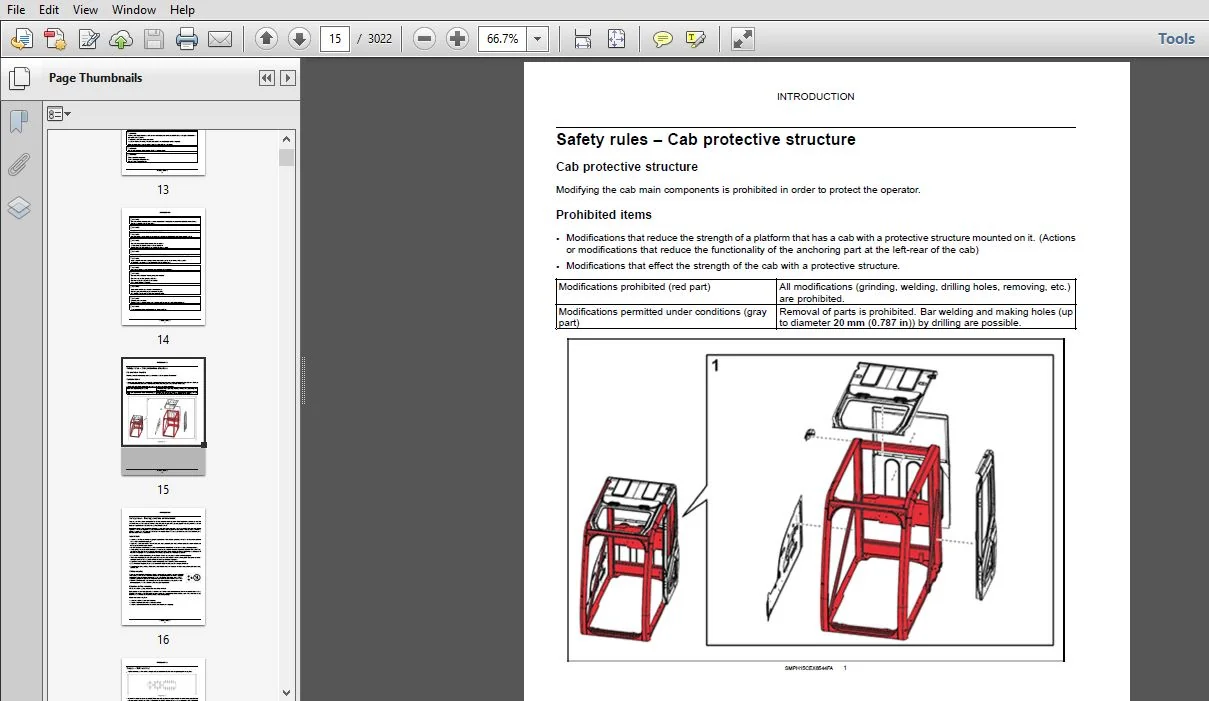Click the "Safety rules – Cab protective structure" heading
This screenshot has height=701, width=1209.
[x=706, y=140]
